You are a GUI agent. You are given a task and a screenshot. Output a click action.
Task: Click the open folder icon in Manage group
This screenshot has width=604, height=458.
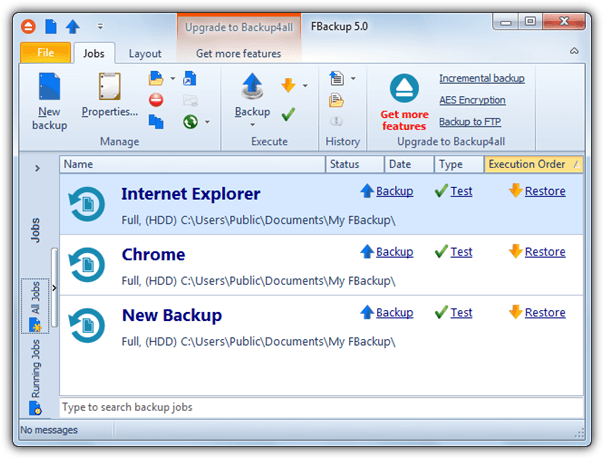(156, 78)
